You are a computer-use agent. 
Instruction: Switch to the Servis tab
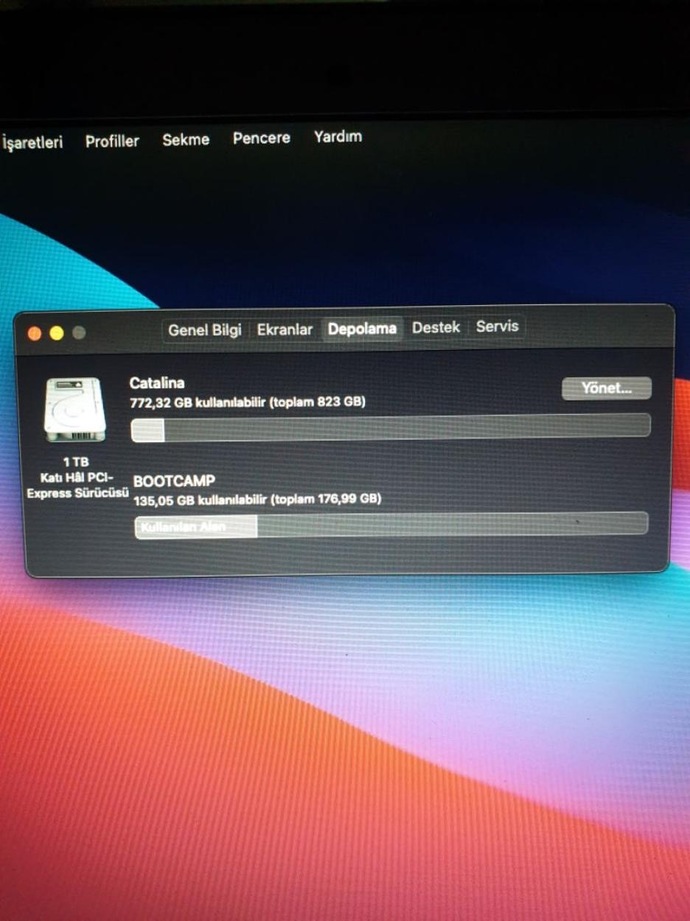(497, 326)
